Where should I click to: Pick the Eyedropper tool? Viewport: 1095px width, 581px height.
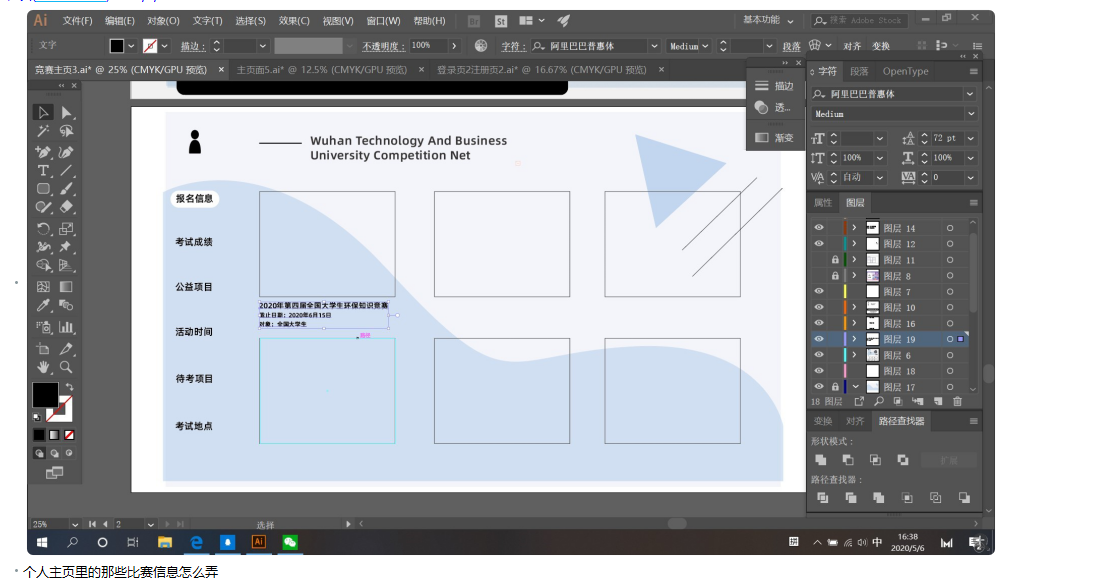[x=43, y=306]
